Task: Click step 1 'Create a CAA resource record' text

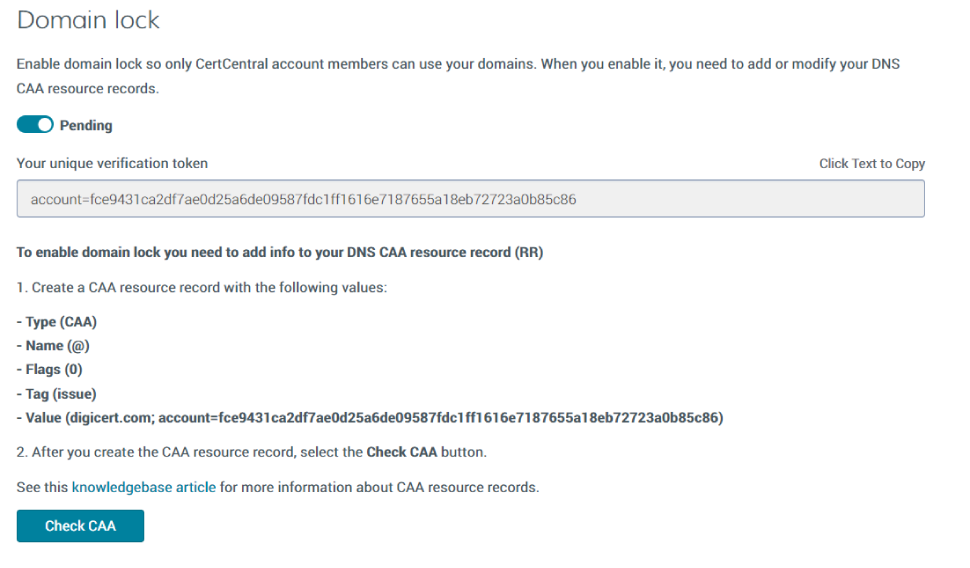Action: (202, 287)
